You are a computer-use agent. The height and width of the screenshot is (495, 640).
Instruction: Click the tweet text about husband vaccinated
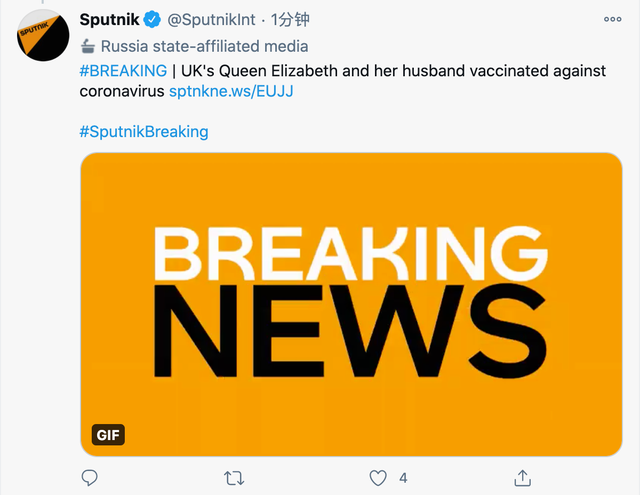[x=400, y=71]
